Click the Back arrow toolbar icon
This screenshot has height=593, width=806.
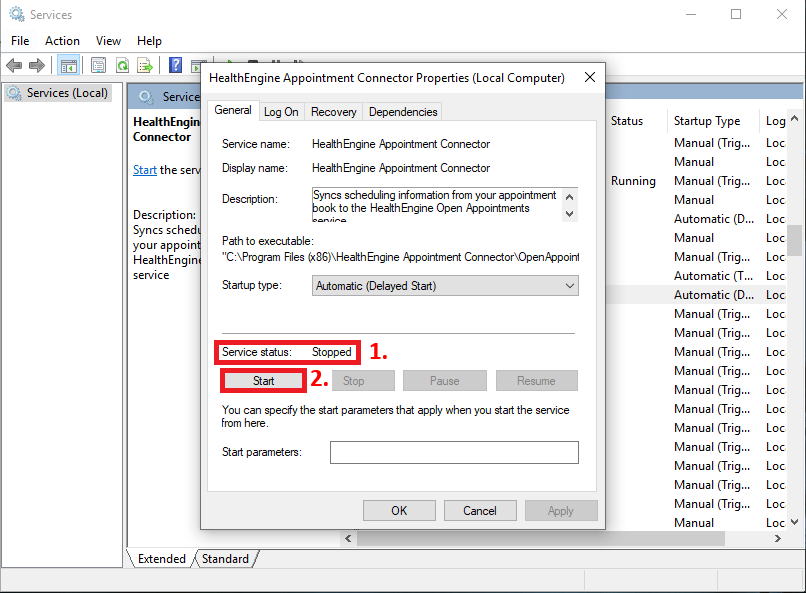[x=14, y=66]
